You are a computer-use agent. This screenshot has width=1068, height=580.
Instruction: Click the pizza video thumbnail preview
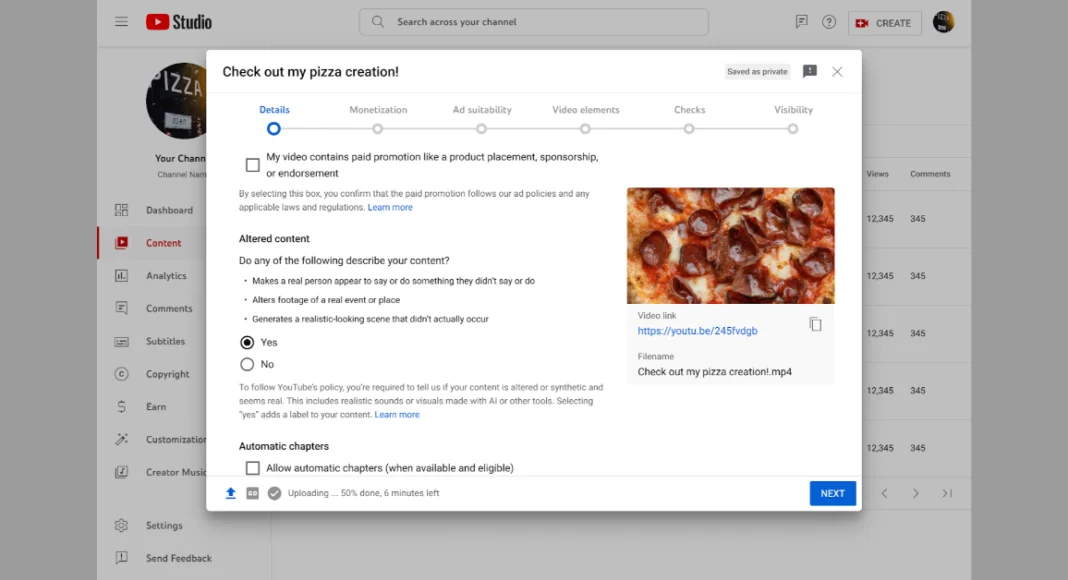click(x=730, y=245)
